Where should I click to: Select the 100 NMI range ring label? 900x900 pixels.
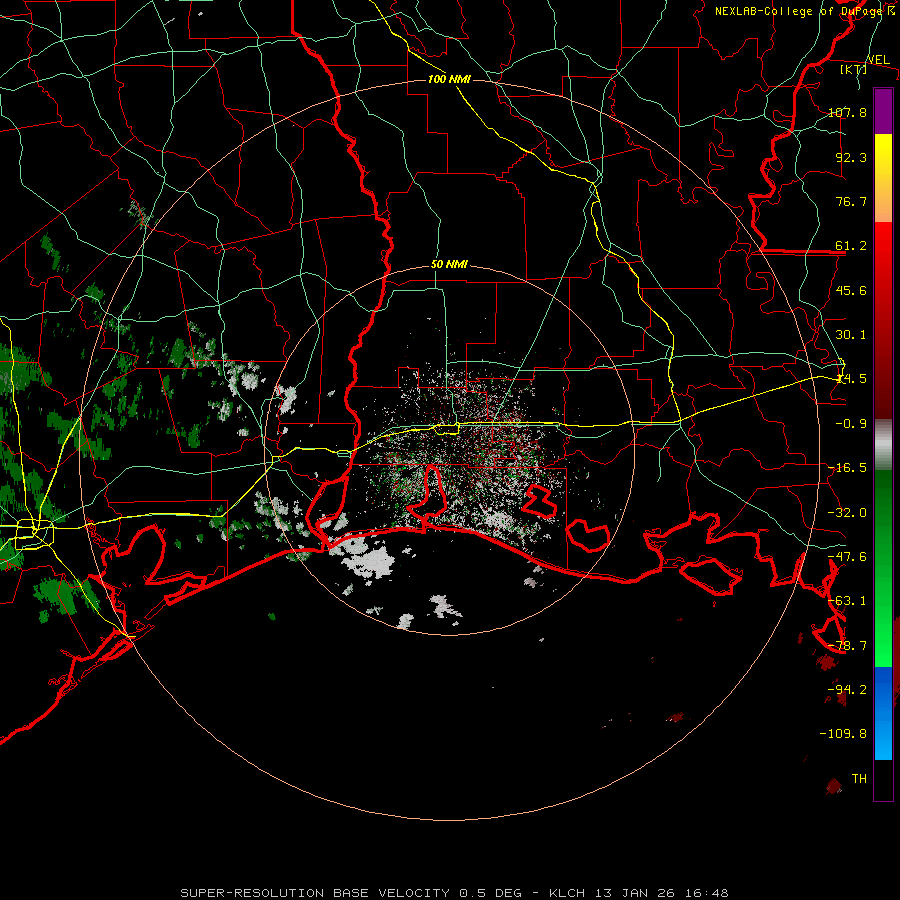449,79
